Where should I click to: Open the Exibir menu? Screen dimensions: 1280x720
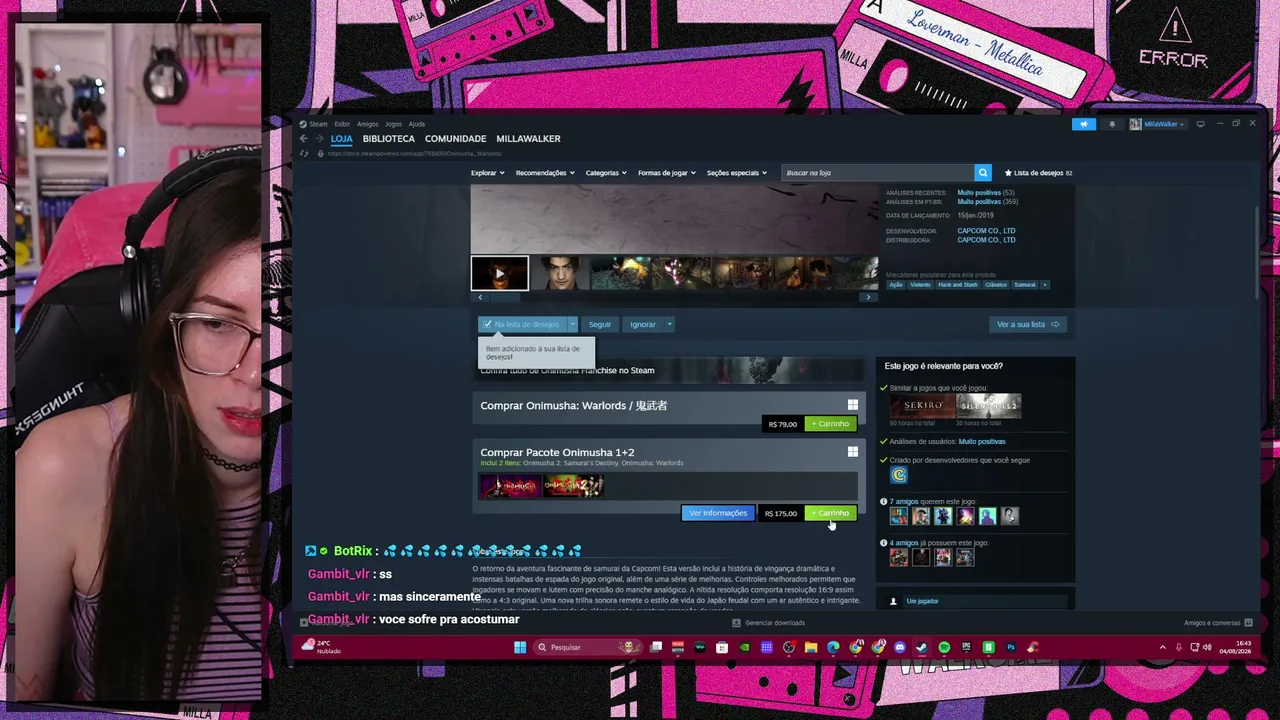(x=342, y=124)
